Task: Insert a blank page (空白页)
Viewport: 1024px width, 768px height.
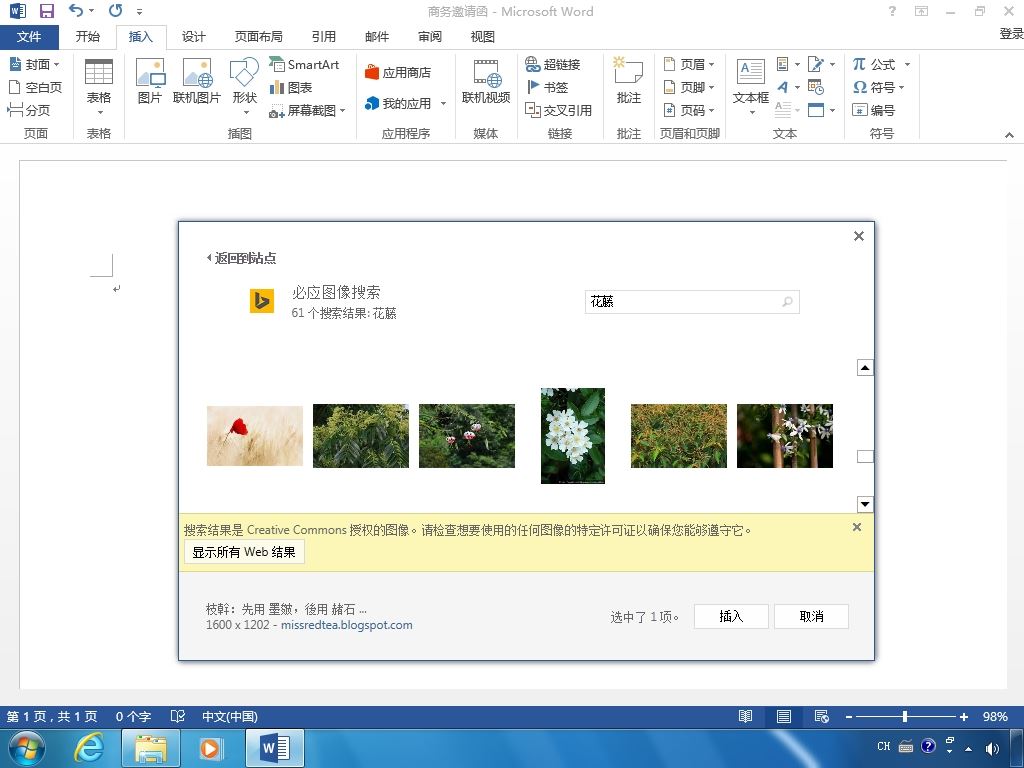Action: [x=35, y=87]
